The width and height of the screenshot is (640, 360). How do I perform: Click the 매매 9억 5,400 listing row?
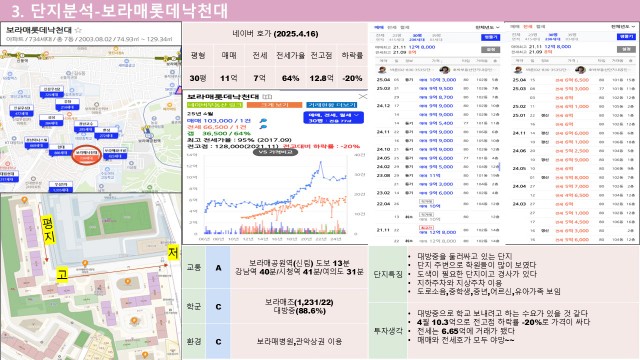pyautogui.click(x=438, y=123)
